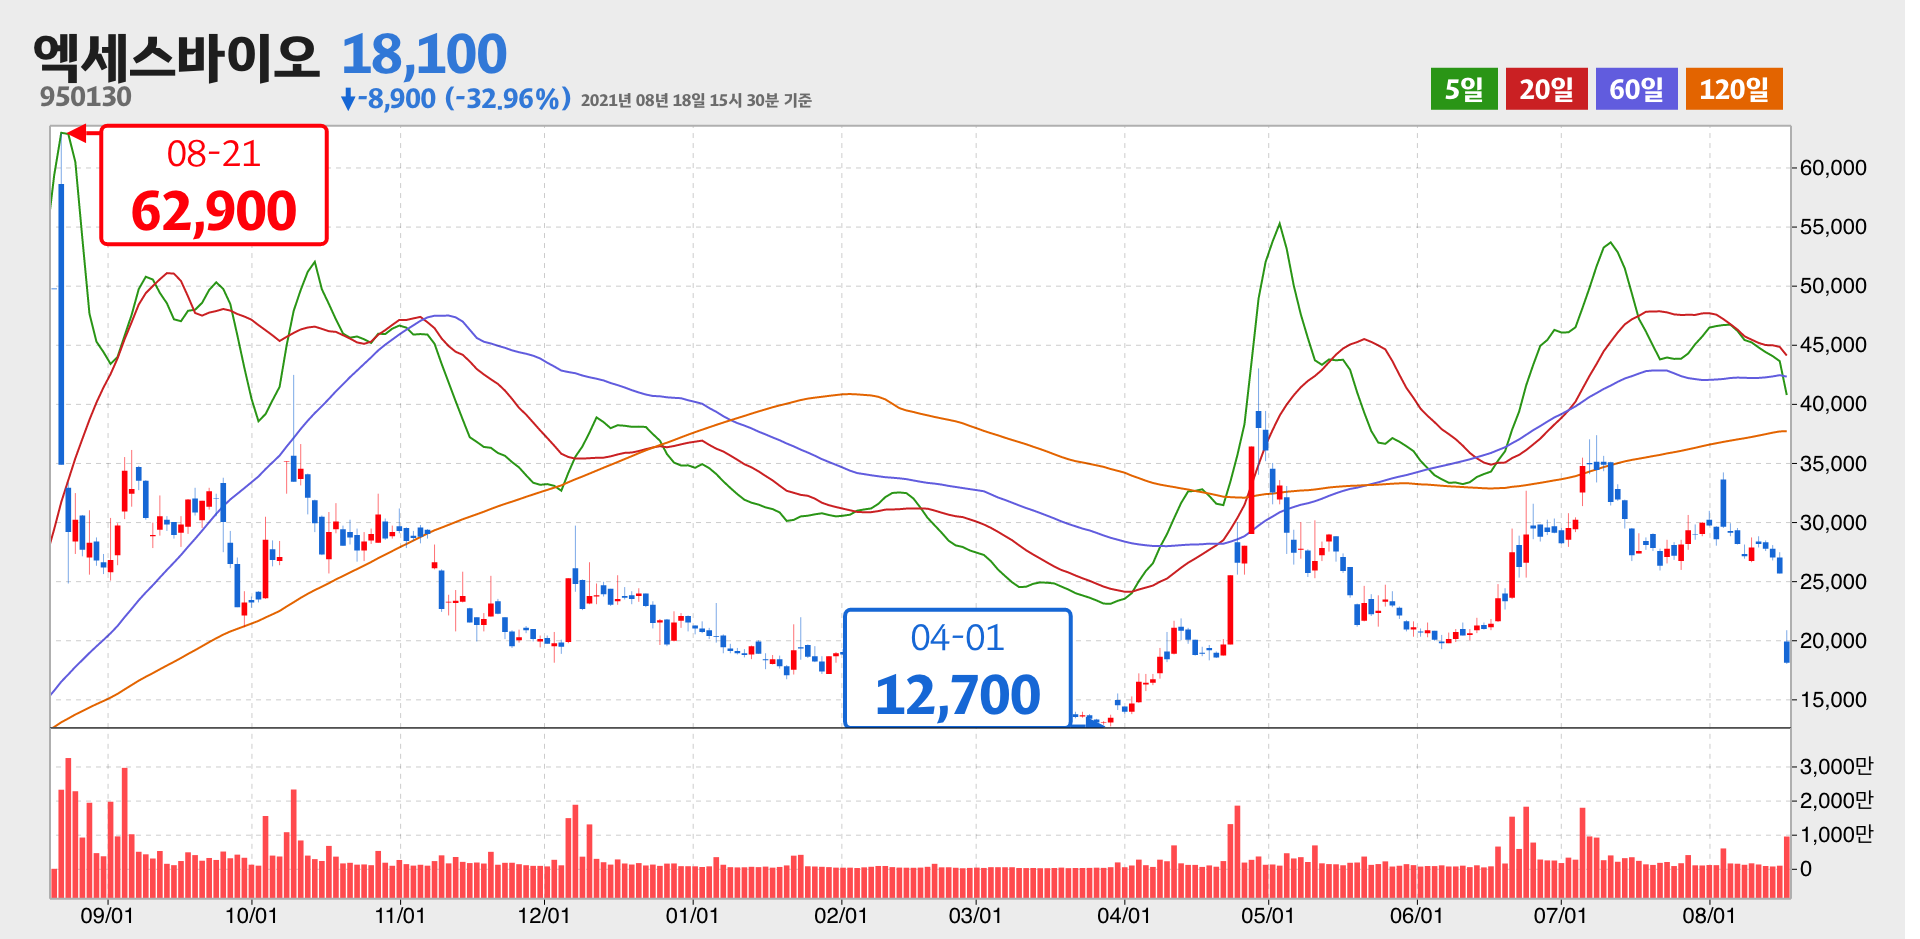This screenshot has height=939, width=1920.
Task: Click the 05/01 date axis label
Action: pos(1268,916)
